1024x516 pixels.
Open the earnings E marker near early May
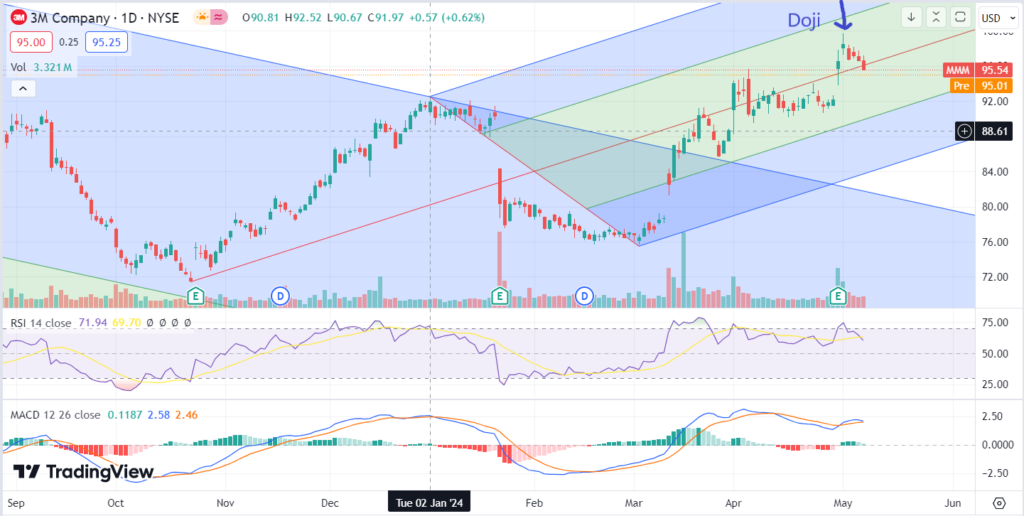click(838, 297)
